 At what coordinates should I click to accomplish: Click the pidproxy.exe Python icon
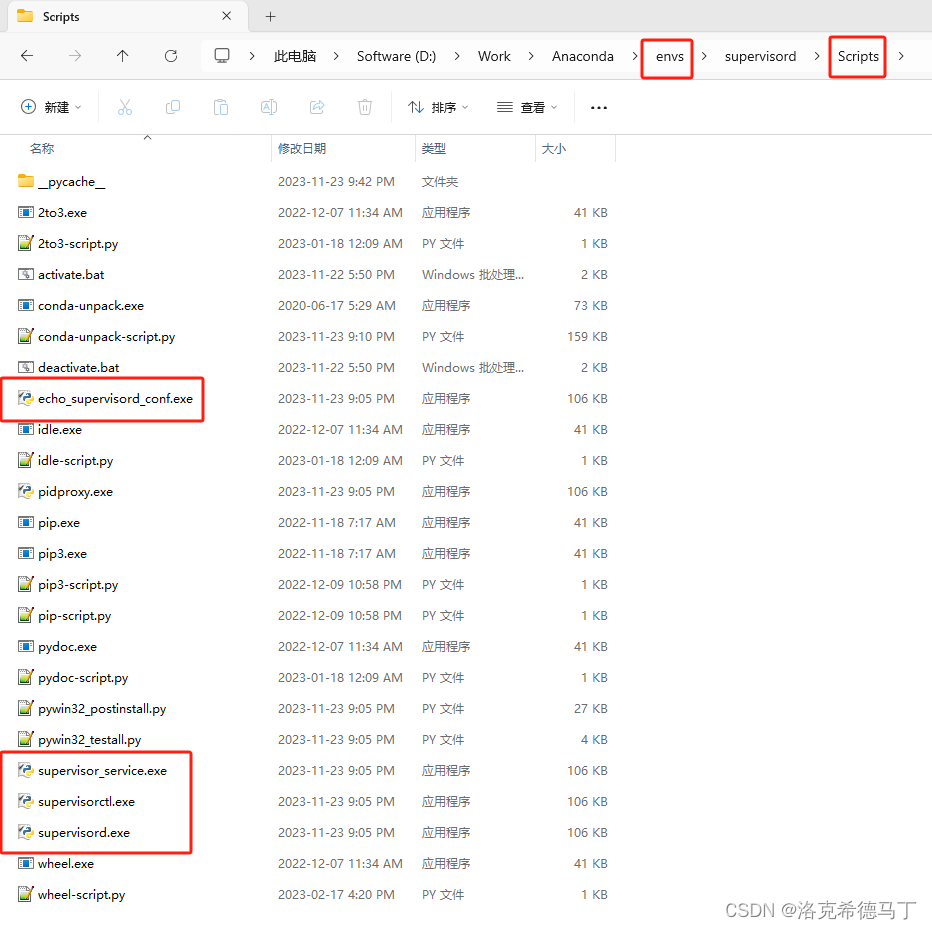click(x=26, y=491)
